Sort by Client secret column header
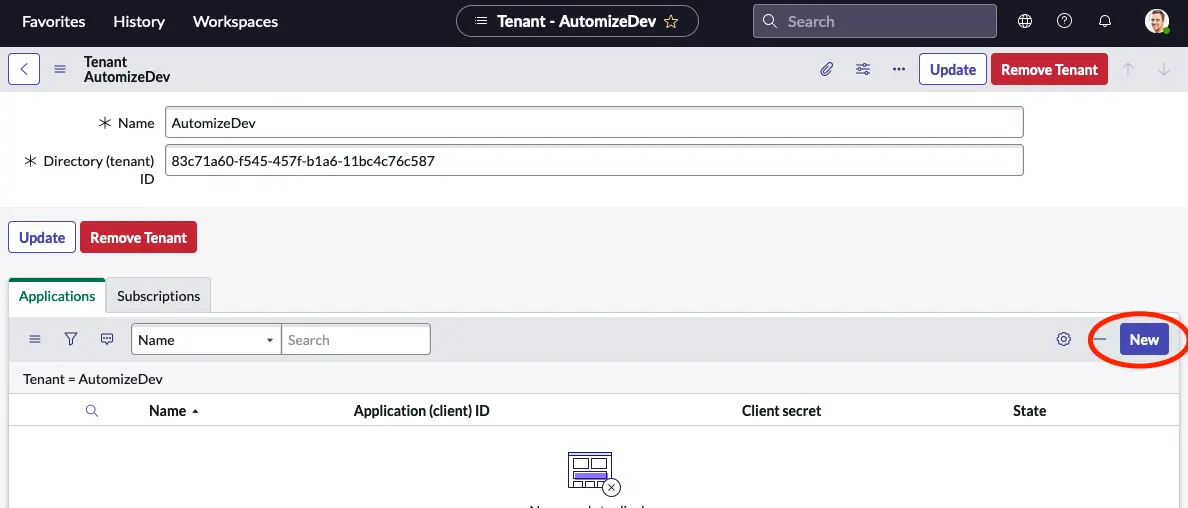Viewport: 1188px width, 508px height. 781,410
